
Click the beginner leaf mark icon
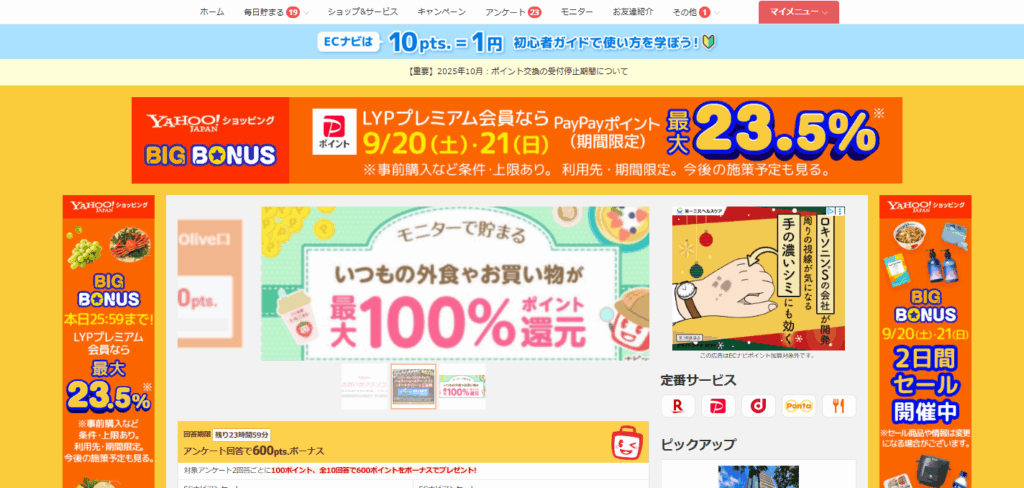[x=711, y=42]
